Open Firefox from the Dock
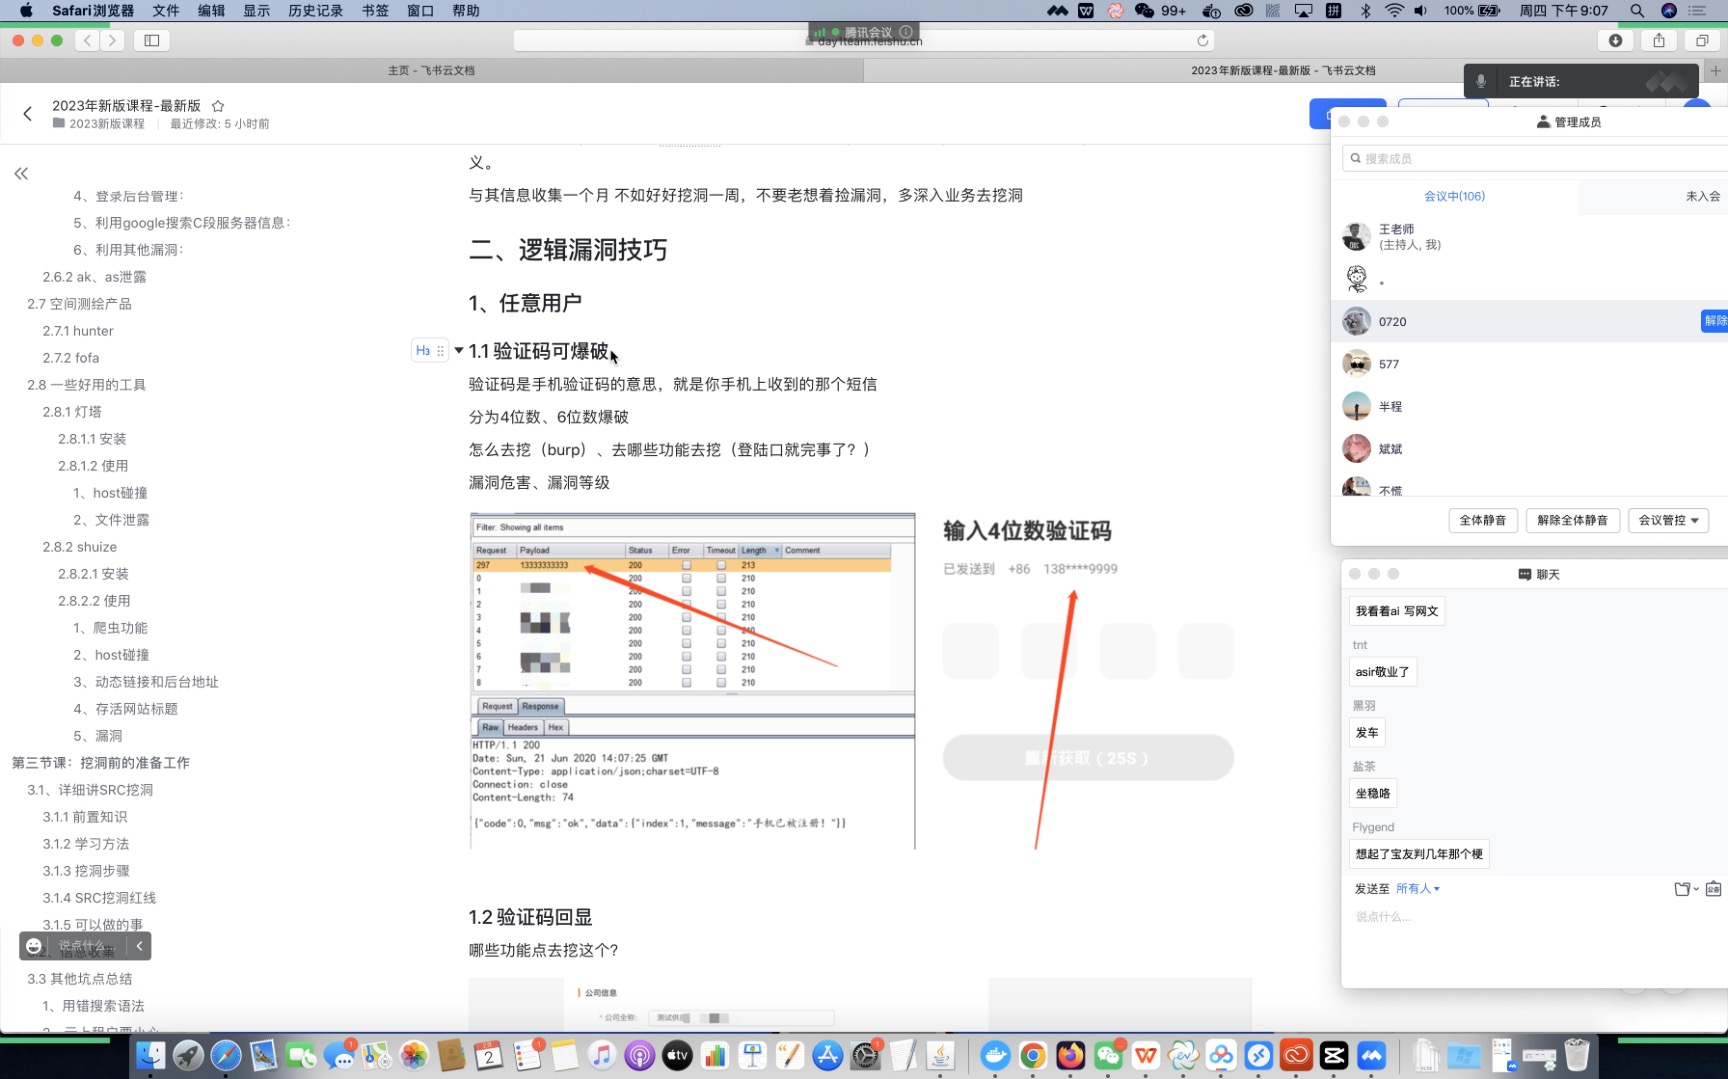Viewport: 1728px width, 1079px height. click(x=1070, y=1055)
